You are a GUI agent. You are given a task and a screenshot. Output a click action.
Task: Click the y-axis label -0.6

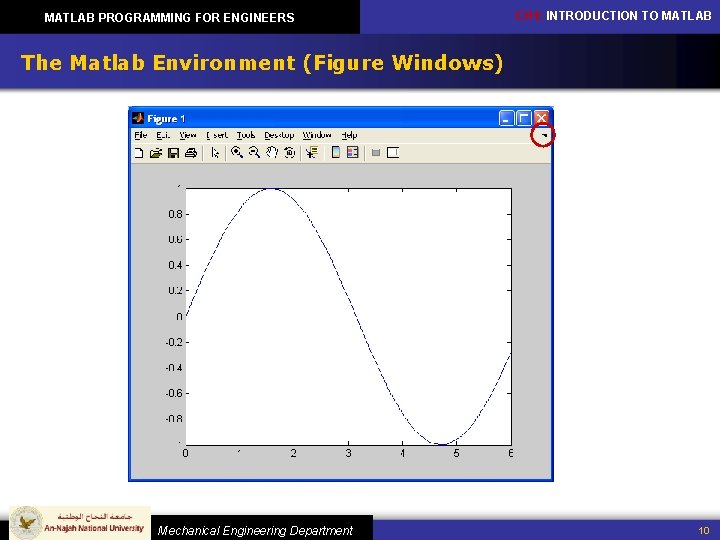tap(174, 394)
